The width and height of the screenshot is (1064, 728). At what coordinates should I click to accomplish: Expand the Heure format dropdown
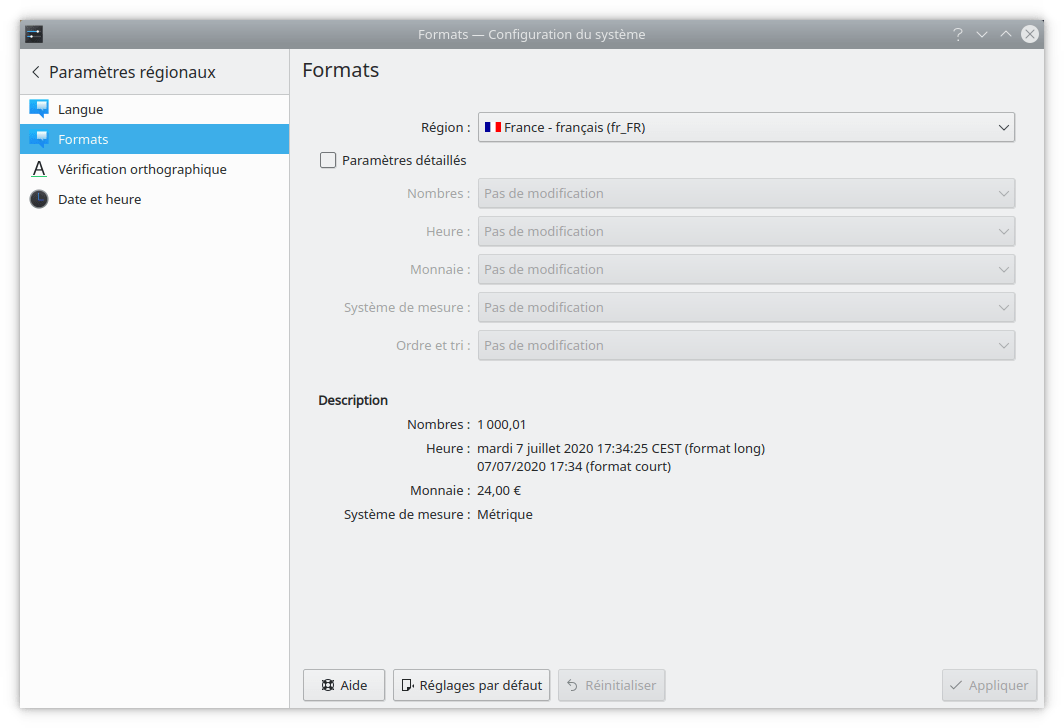746,231
